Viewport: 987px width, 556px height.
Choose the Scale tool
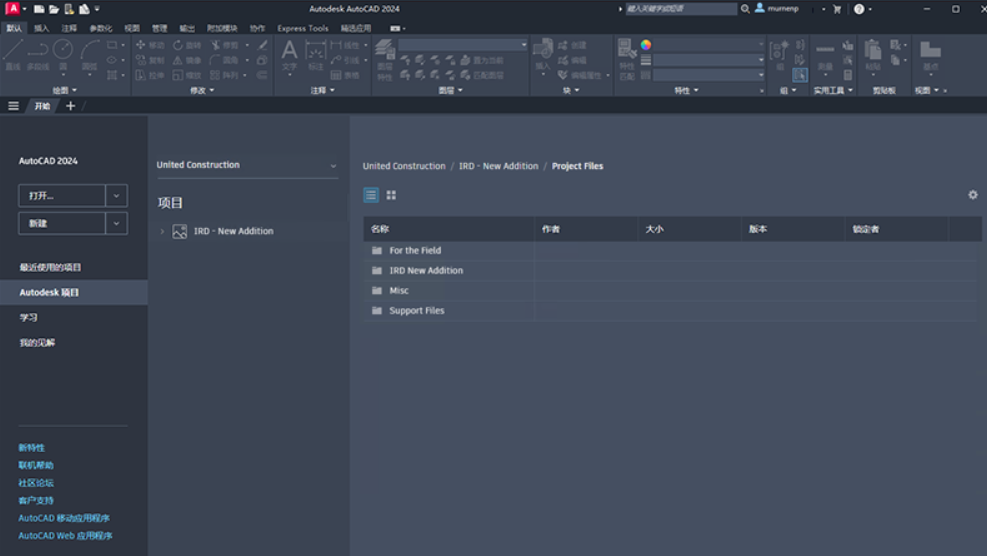[187, 76]
